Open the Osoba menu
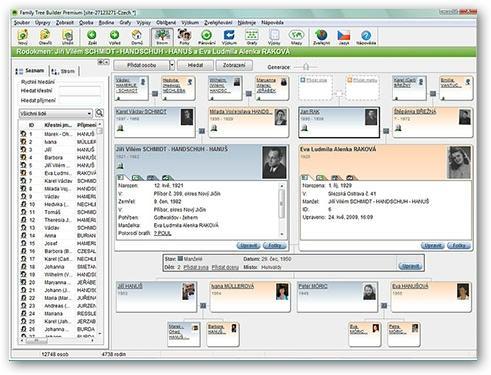Screen dimensions: 491x375 point(86,23)
